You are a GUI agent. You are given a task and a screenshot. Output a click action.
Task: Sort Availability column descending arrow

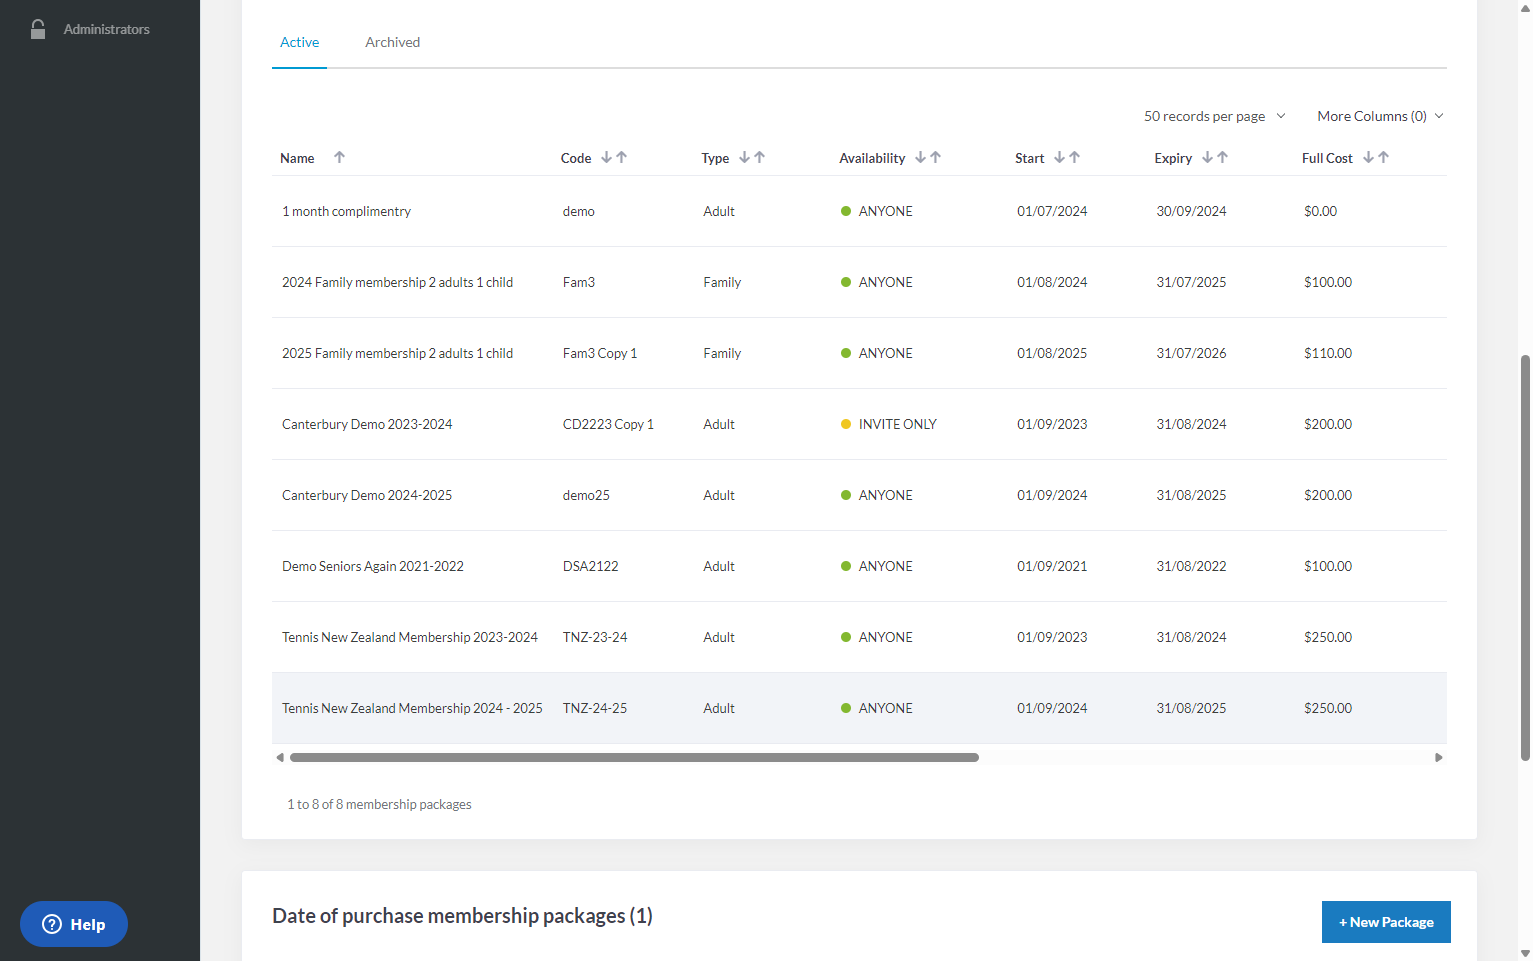click(920, 157)
